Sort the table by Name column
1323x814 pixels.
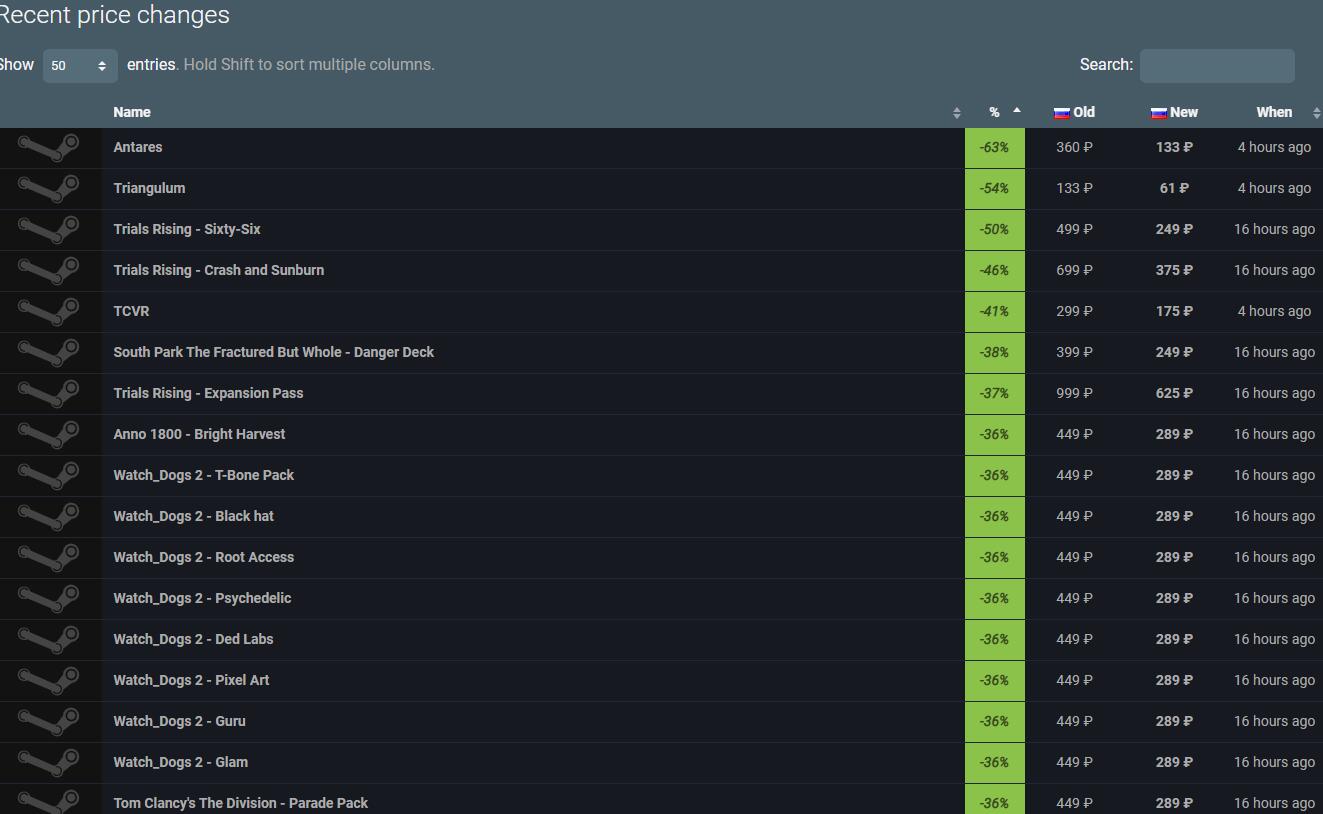click(132, 112)
